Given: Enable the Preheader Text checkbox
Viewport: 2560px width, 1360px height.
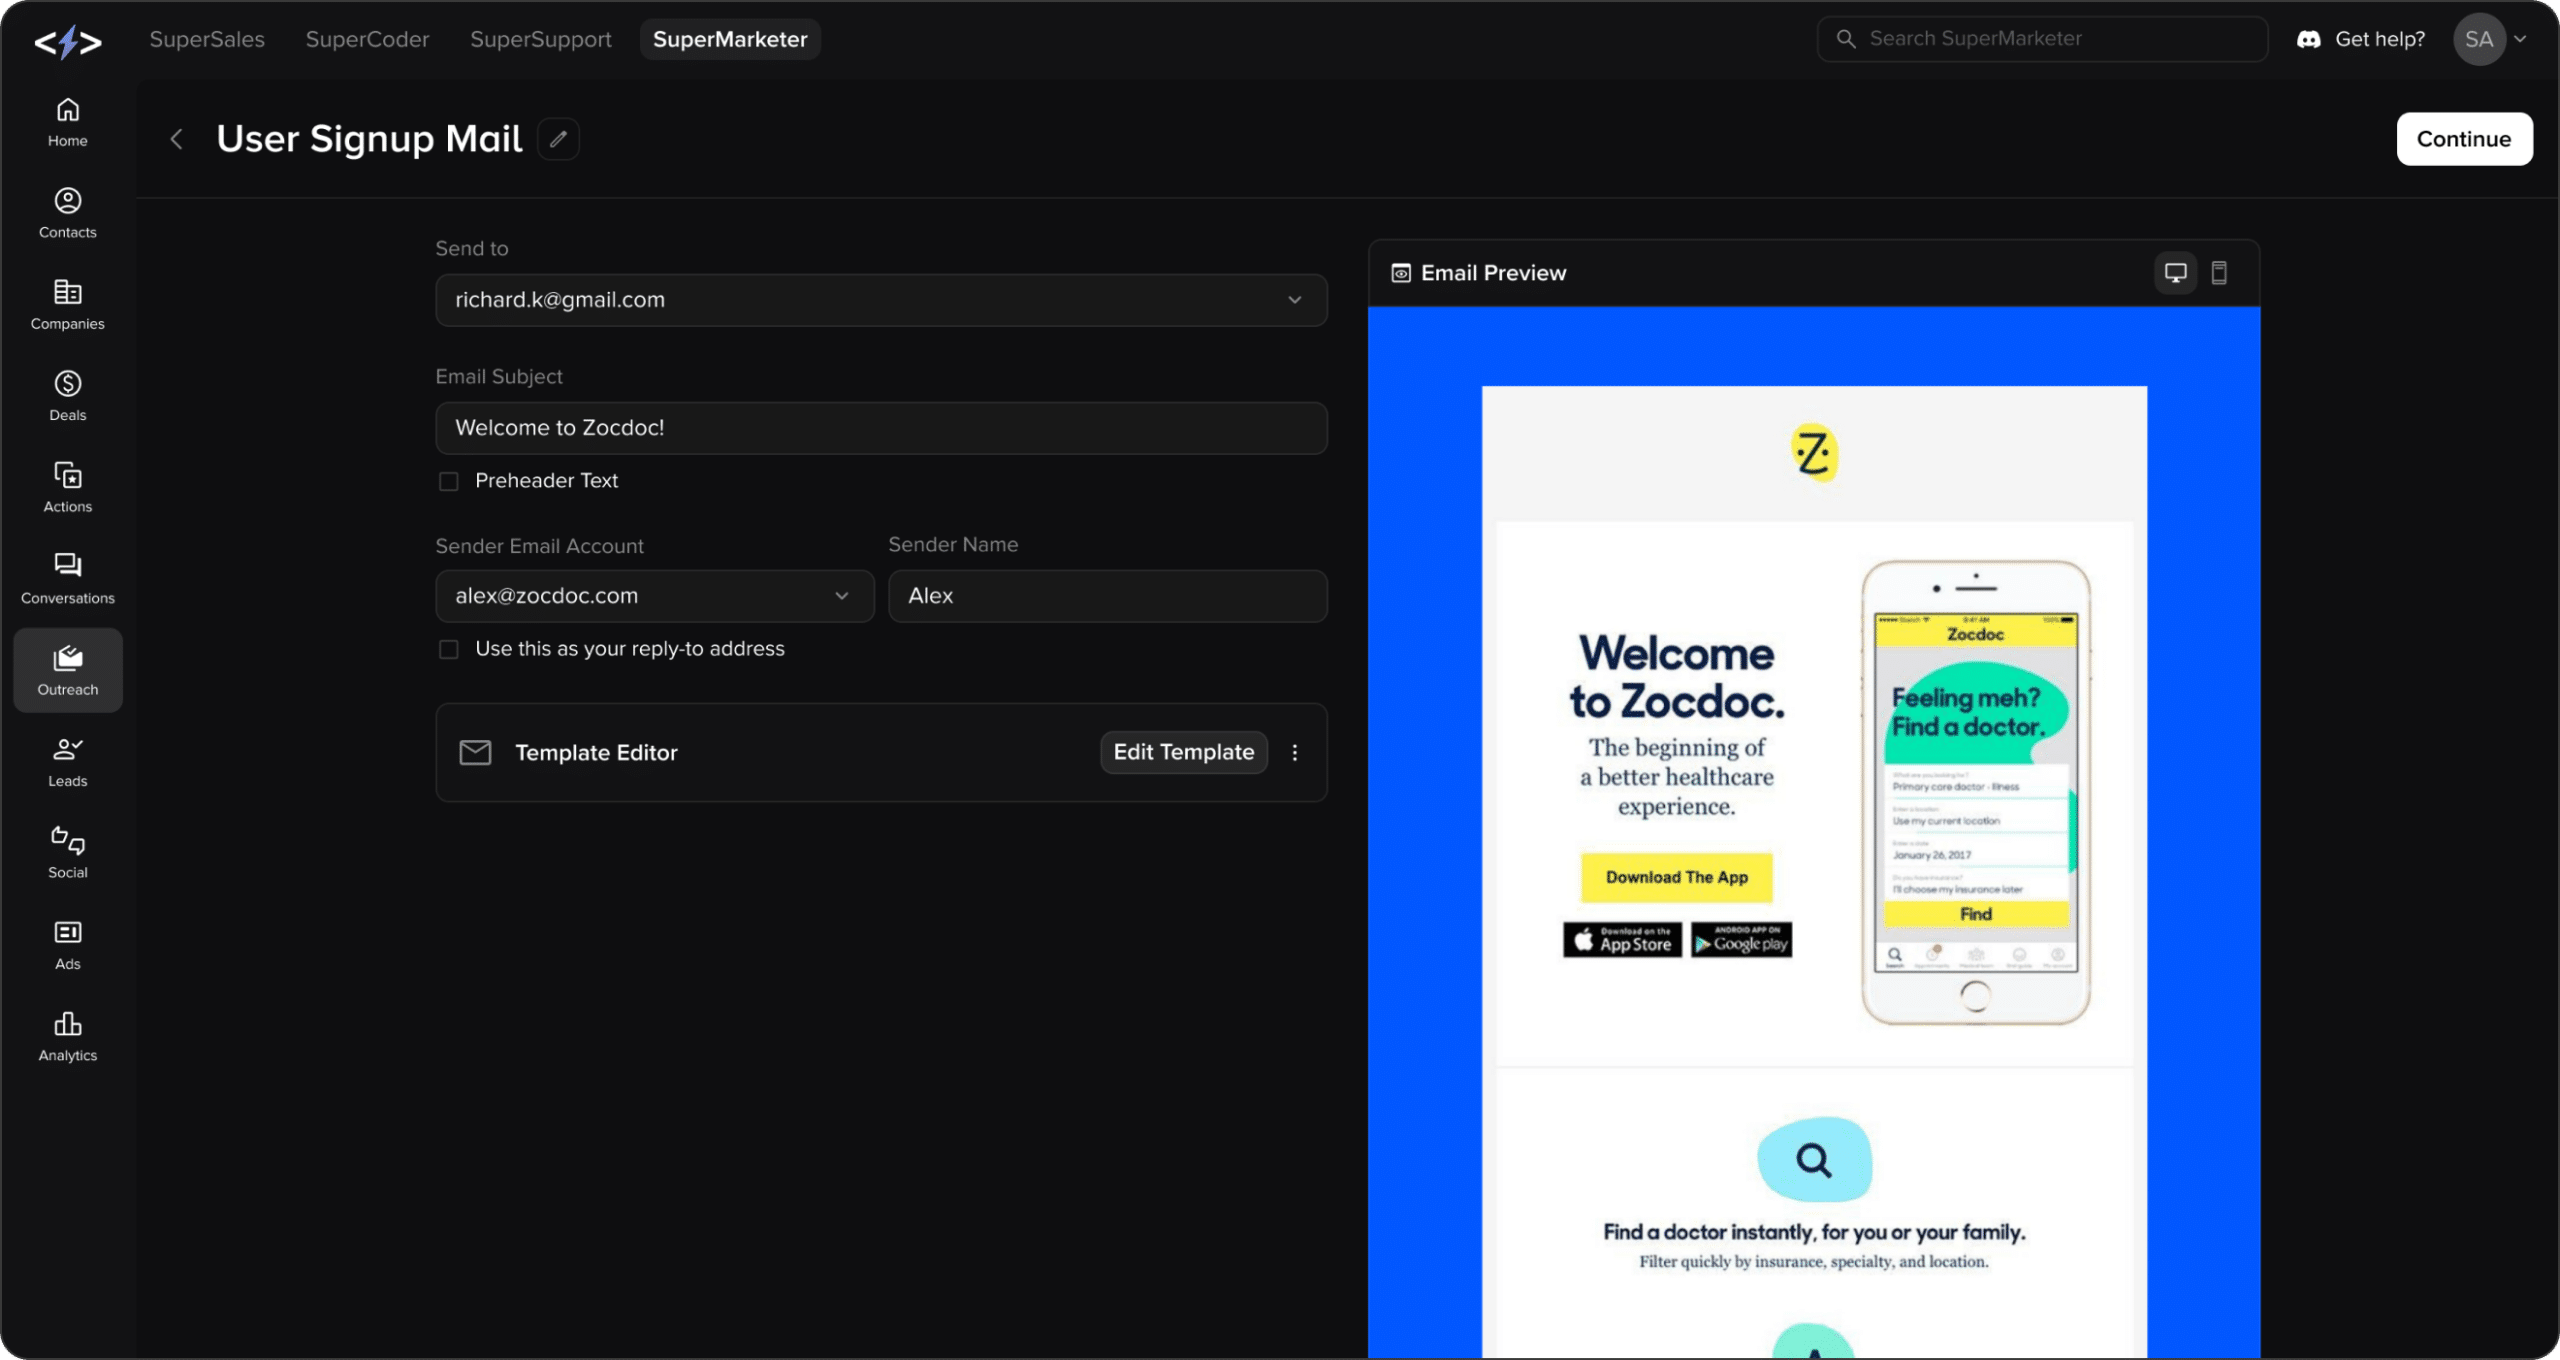Looking at the screenshot, I should pos(449,482).
